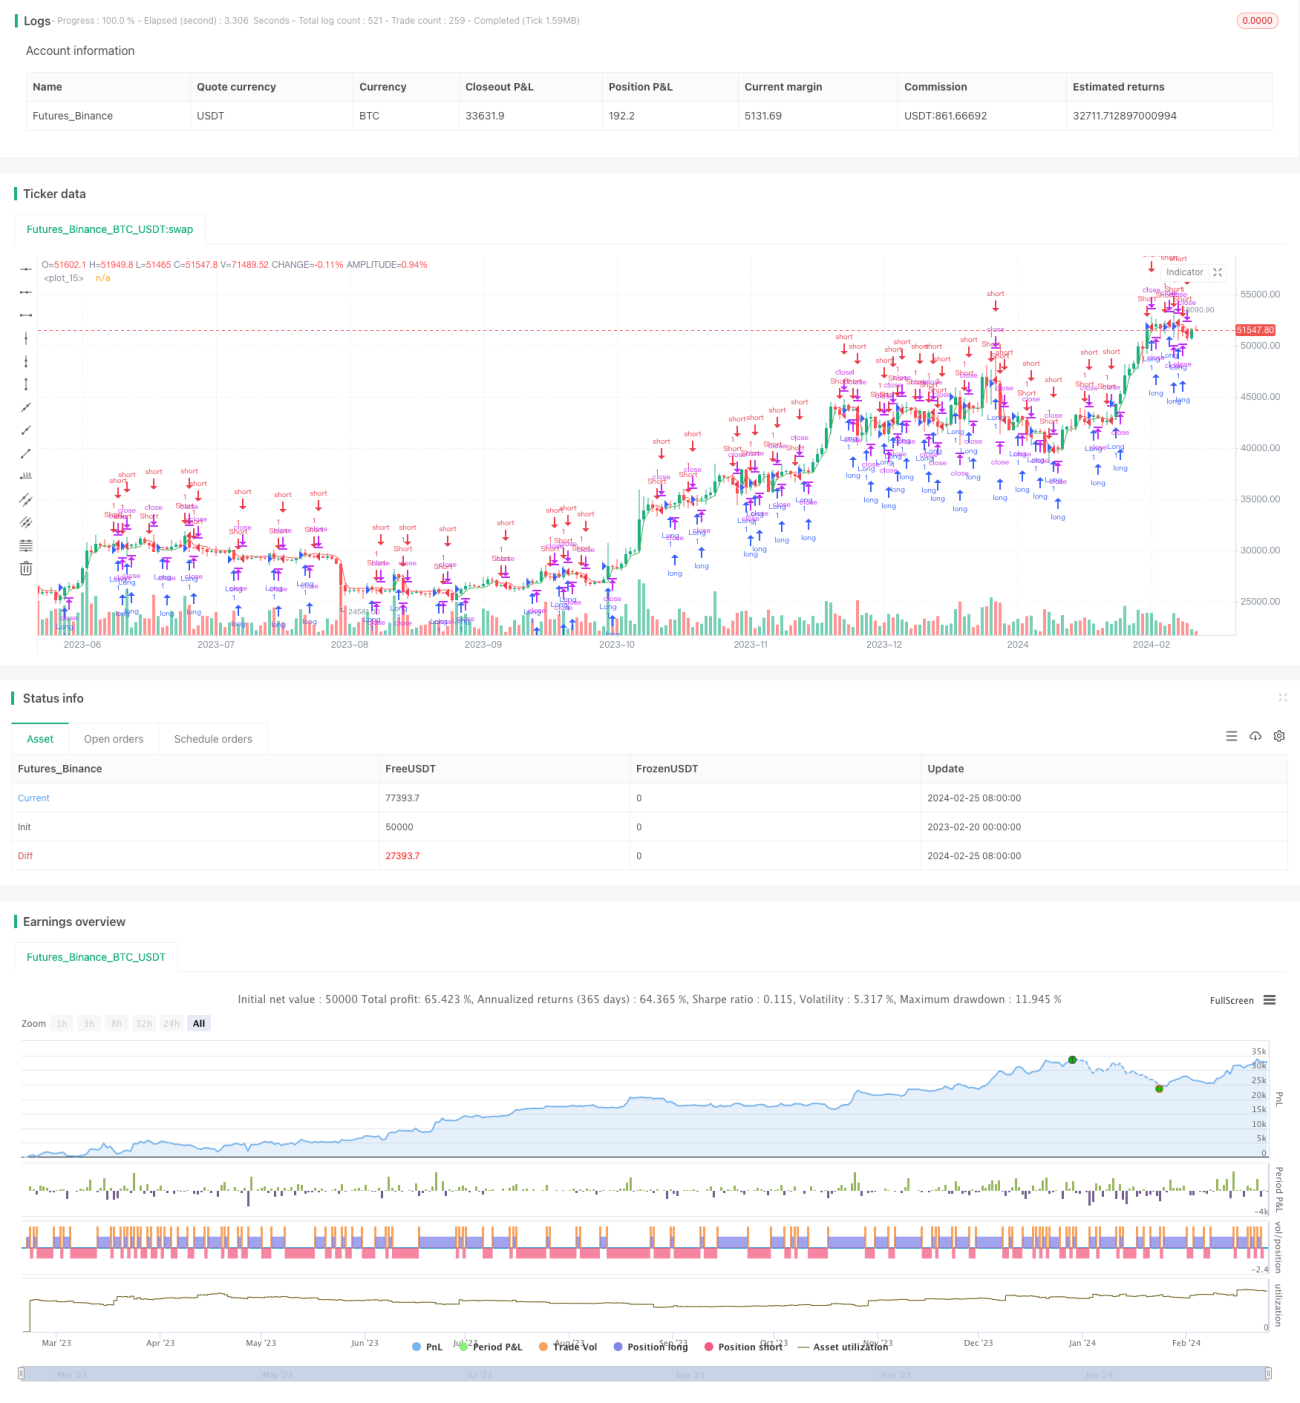Click the trash icon to delete drawings
1300x1403 pixels.
26,568
